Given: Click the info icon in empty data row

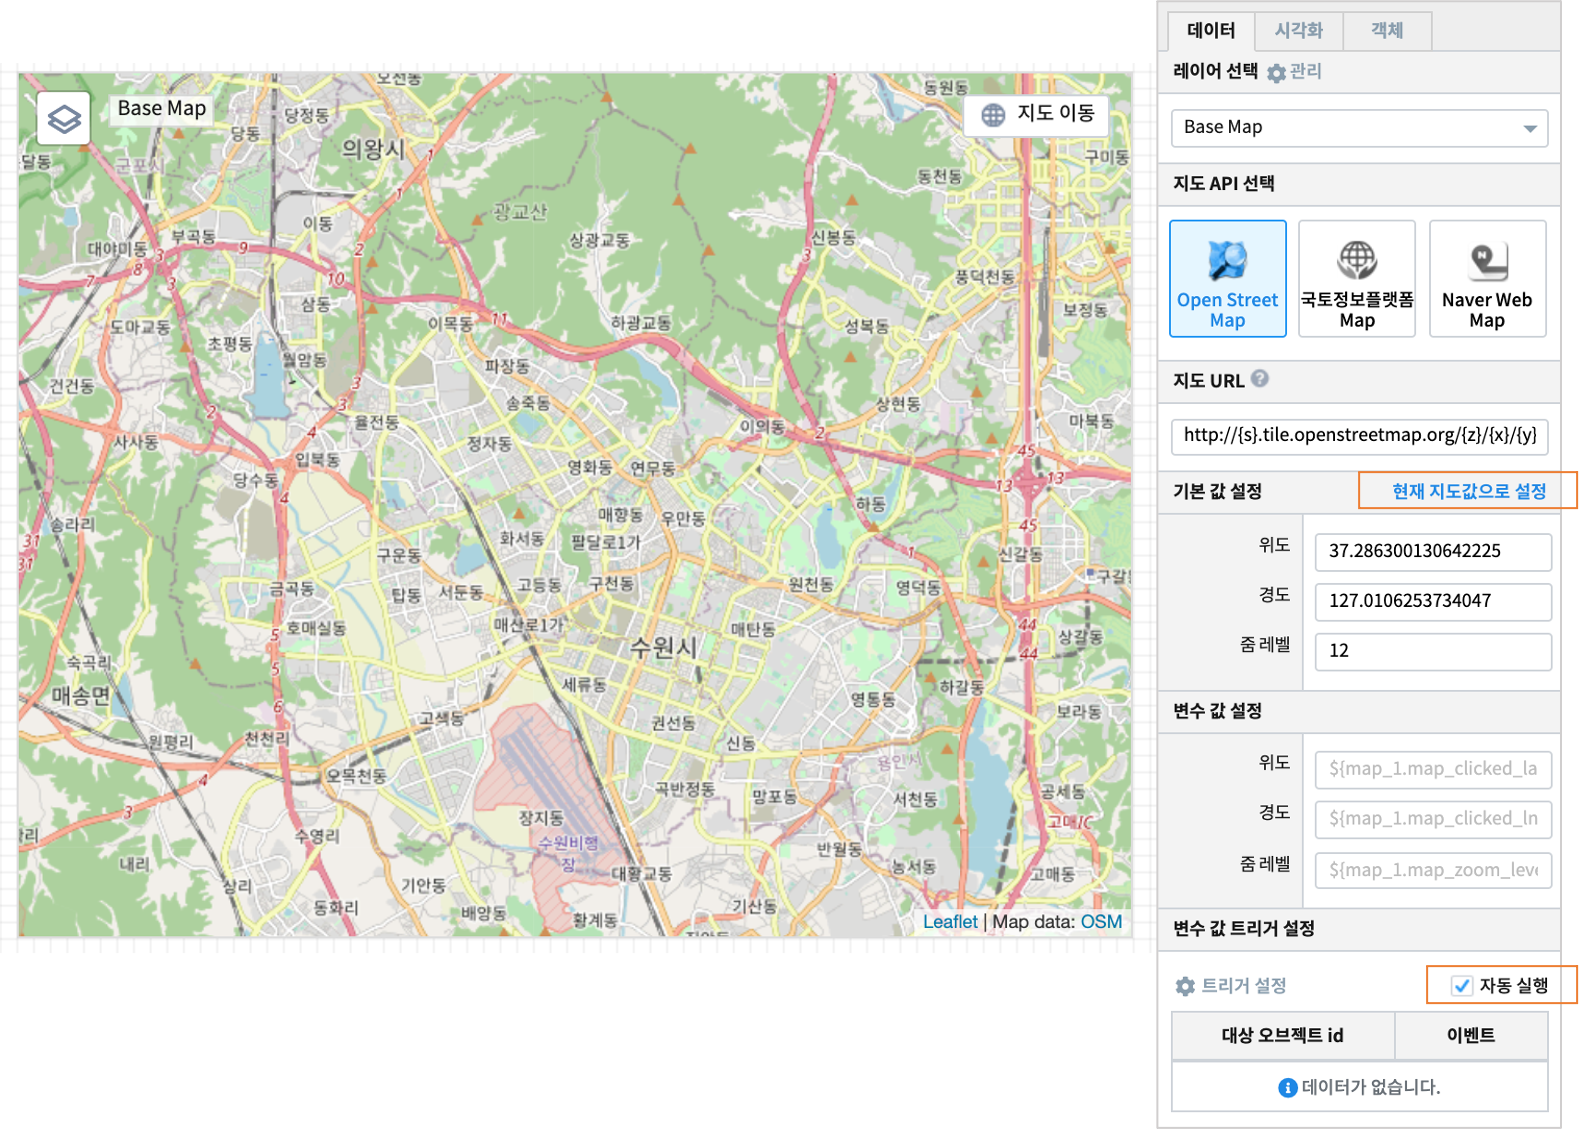Looking at the screenshot, I should tap(1288, 1088).
